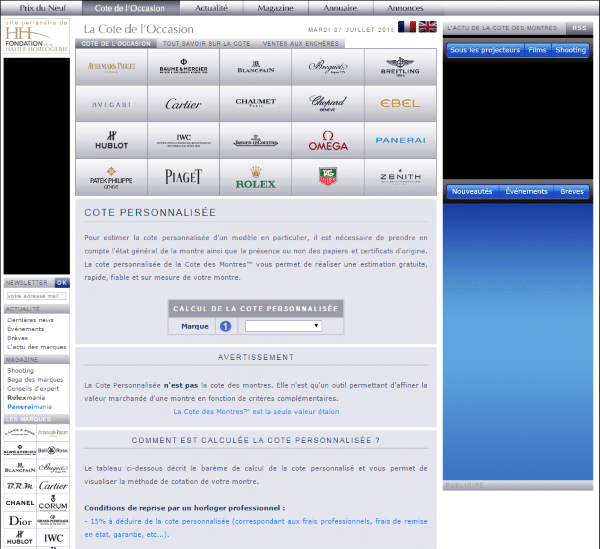The image size is (600, 549).
Task: Show the Événements tab in right panel
Action: (x=526, y=191)
